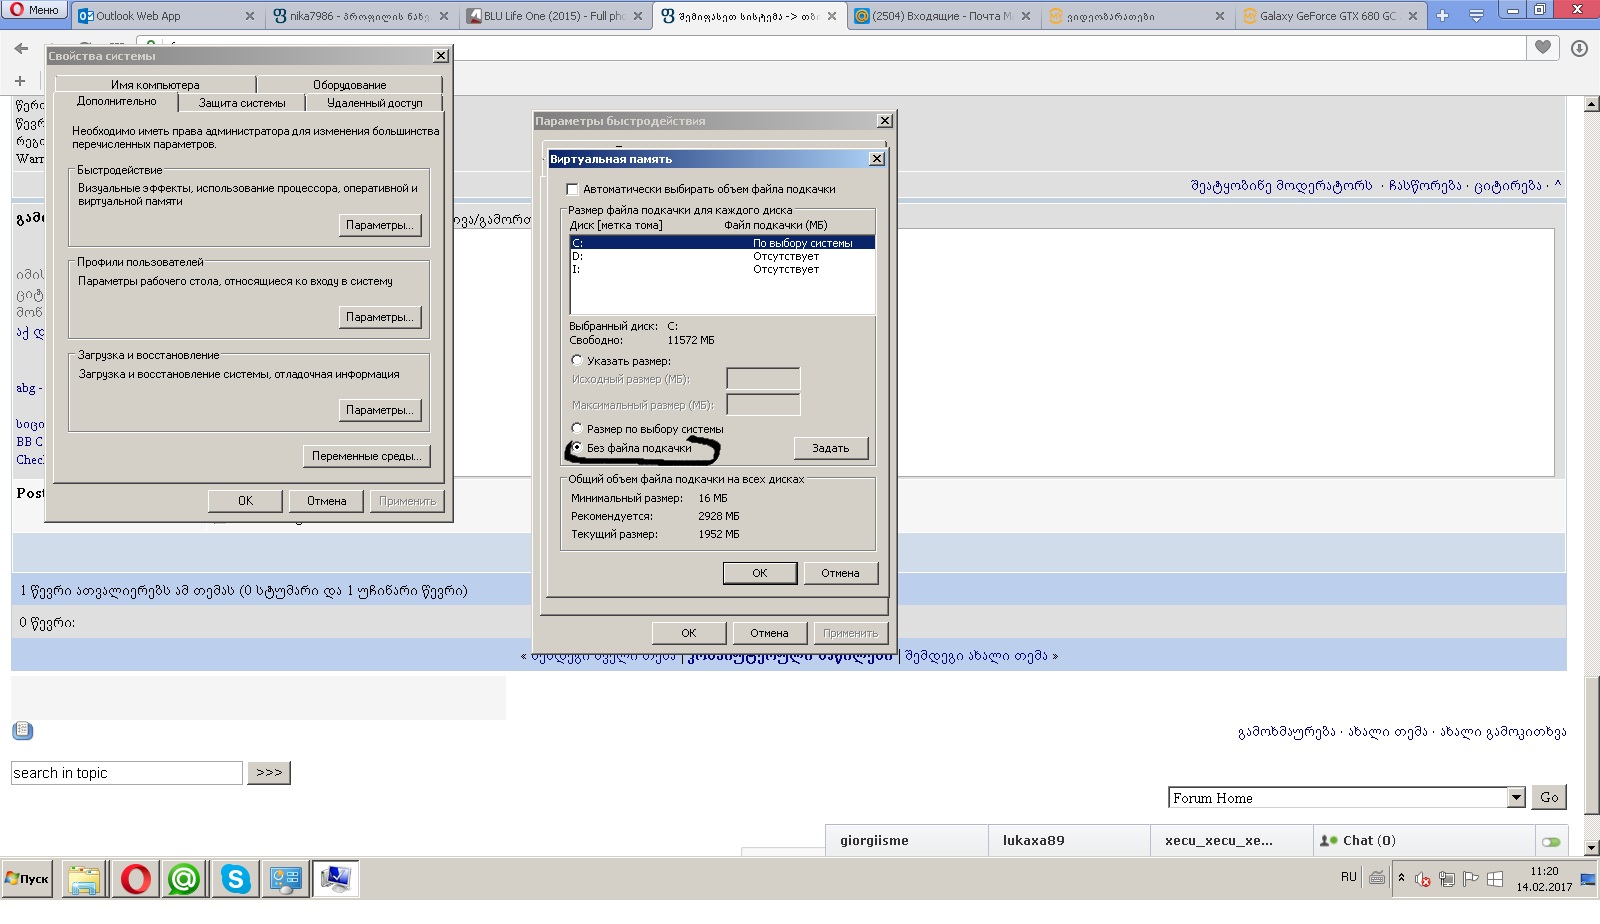Click the muted volume tray icon
Viewport: 1600px width, 924px height.
coord(1423,879)
